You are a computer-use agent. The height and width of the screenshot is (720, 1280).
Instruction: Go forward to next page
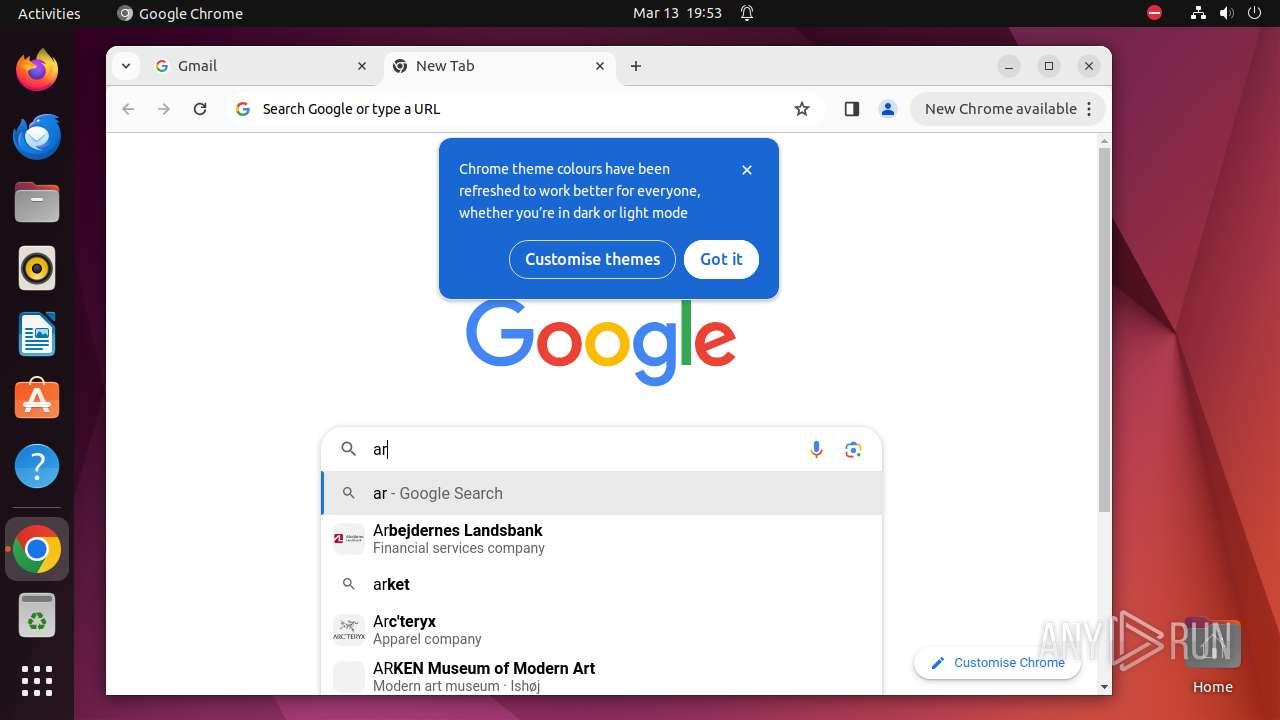point(164,109)
